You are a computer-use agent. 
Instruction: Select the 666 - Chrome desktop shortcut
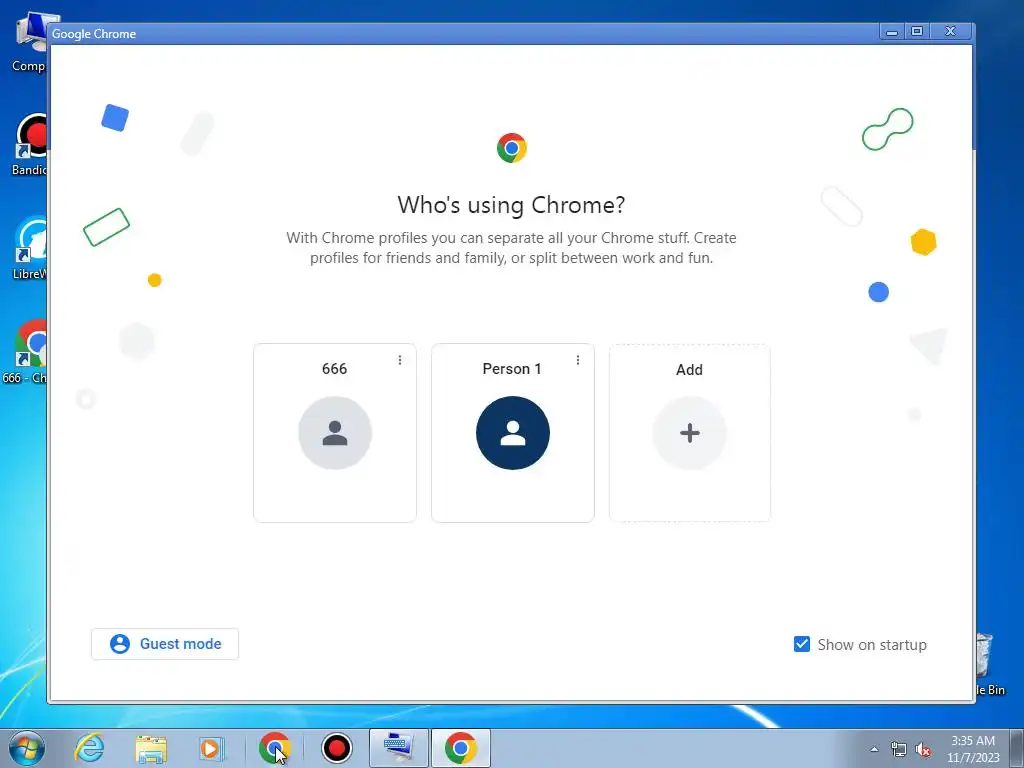click(25, 353)
